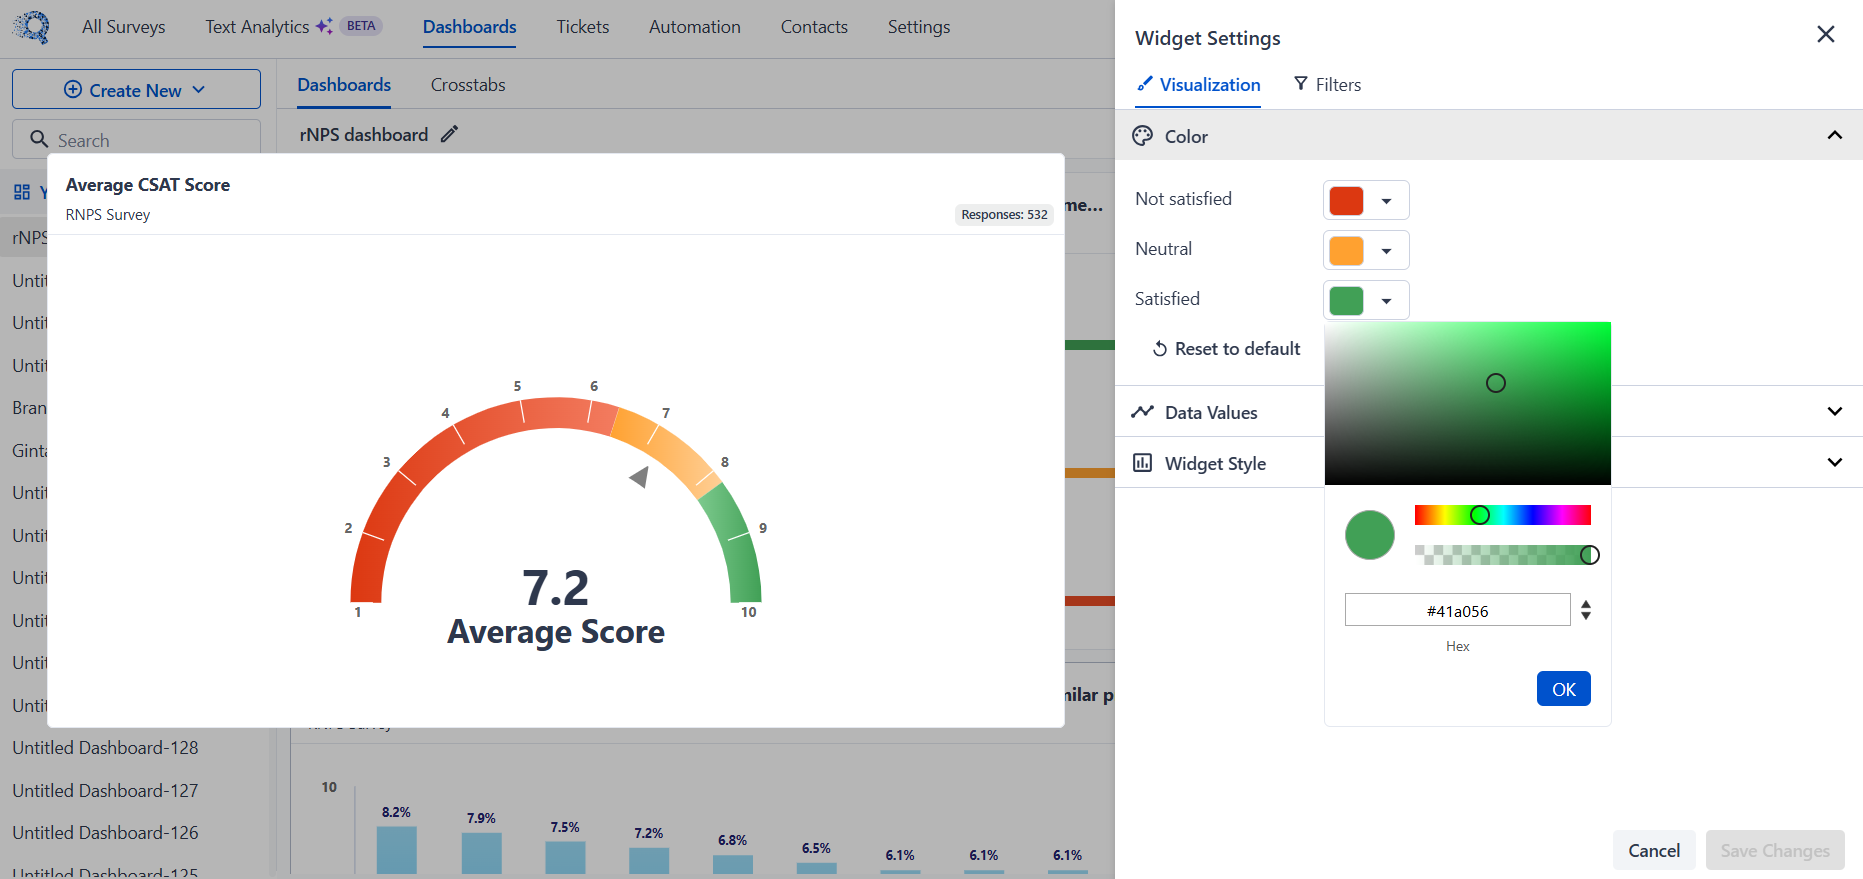Viewport: 1863px width, 879px height.
Task: Click the palette icon in Color section
Action: 1142,136
